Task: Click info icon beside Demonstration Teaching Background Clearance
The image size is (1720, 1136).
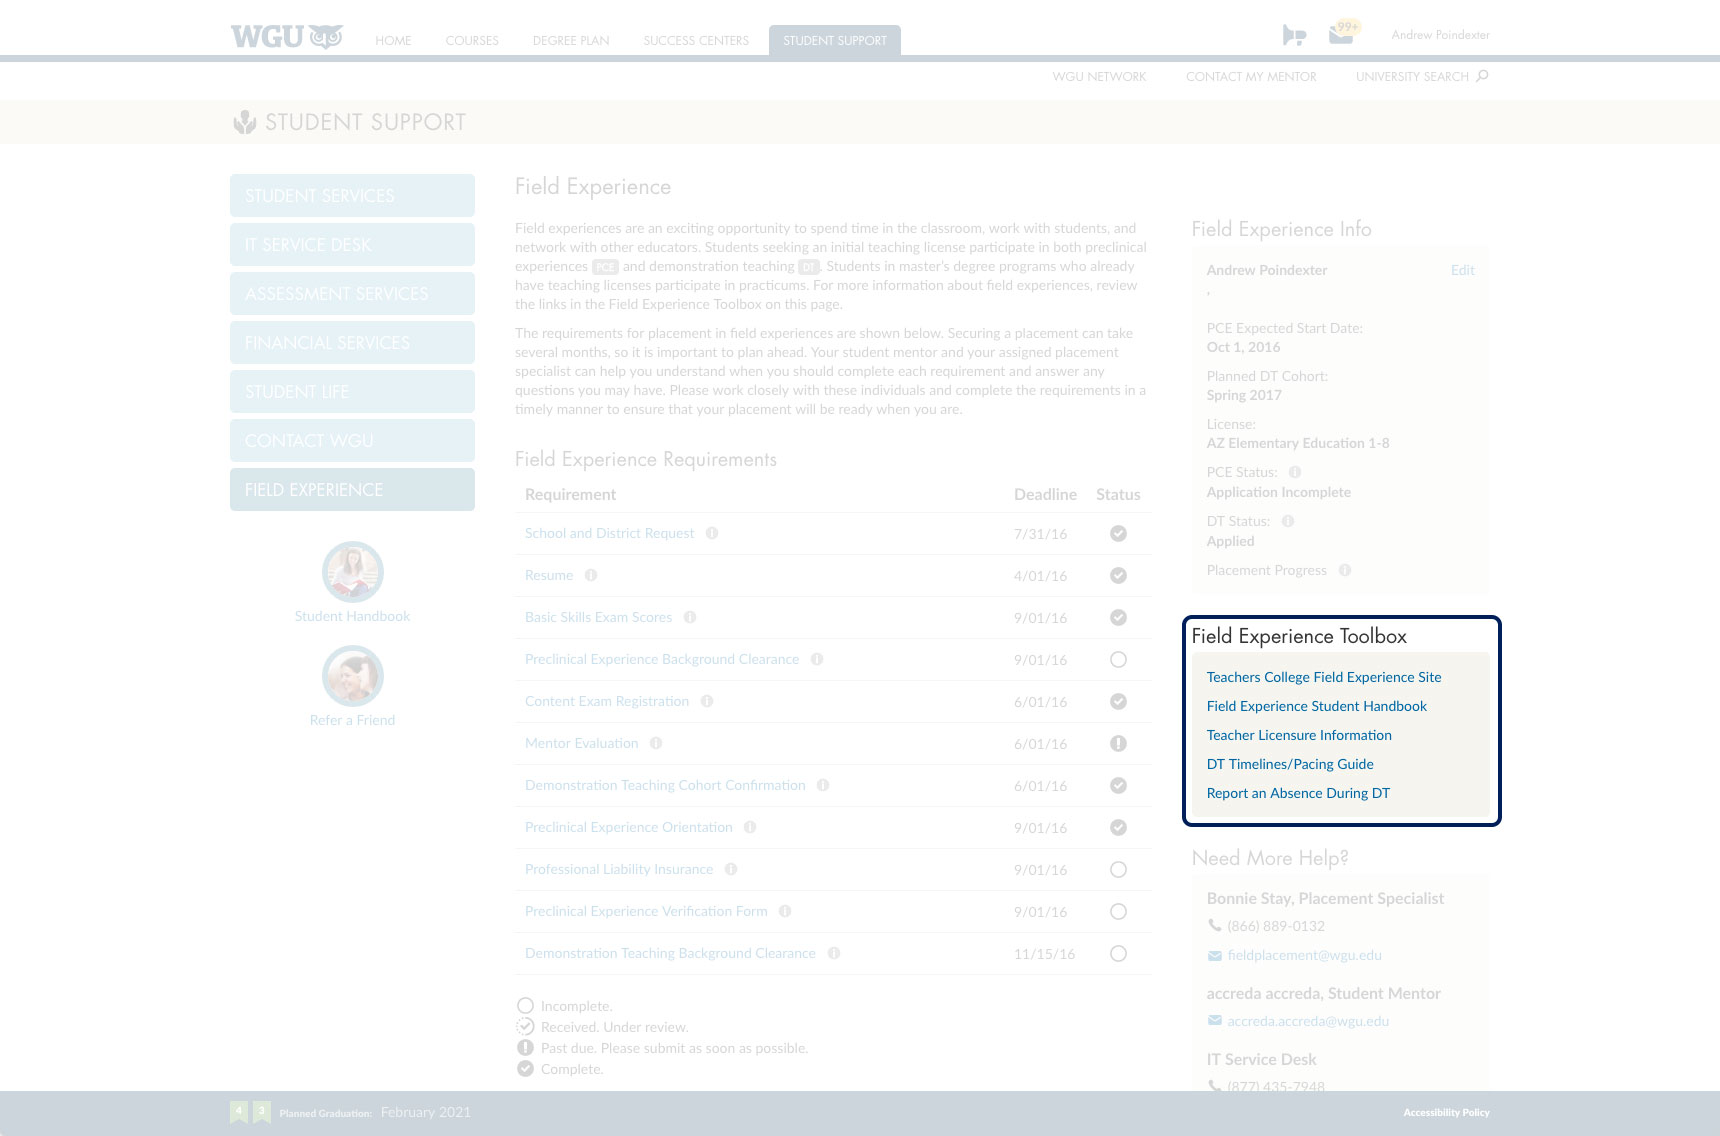Action: pyautogui.click(x=834, y=953)
